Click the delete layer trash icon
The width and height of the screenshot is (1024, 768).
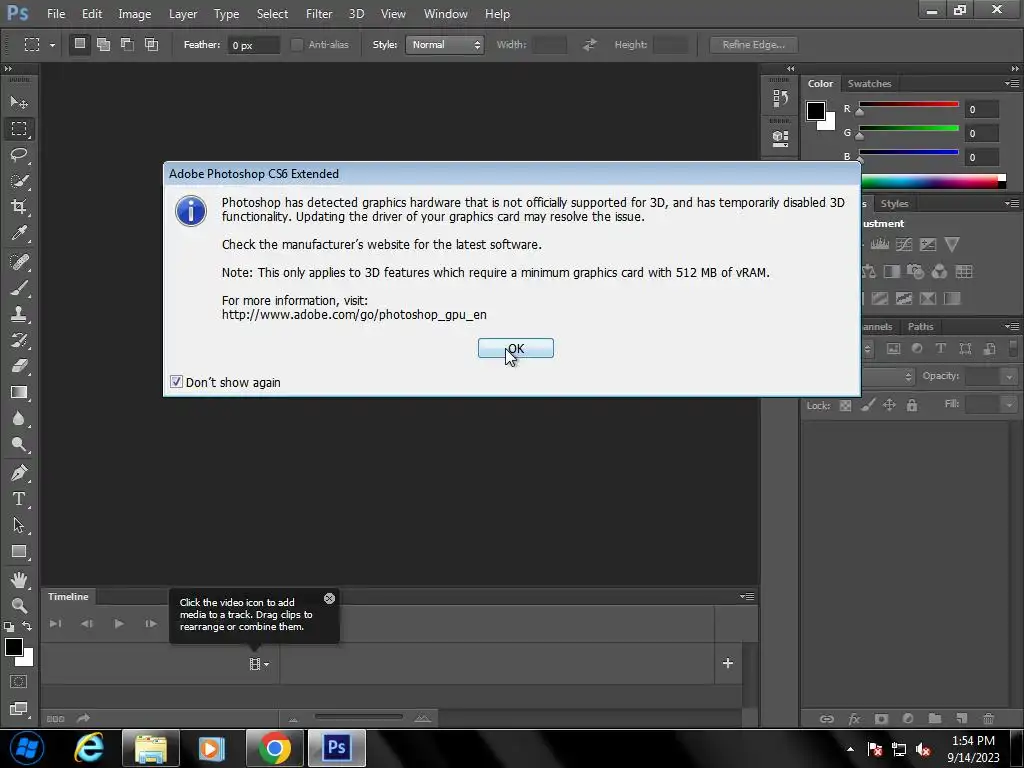point(989,718)
